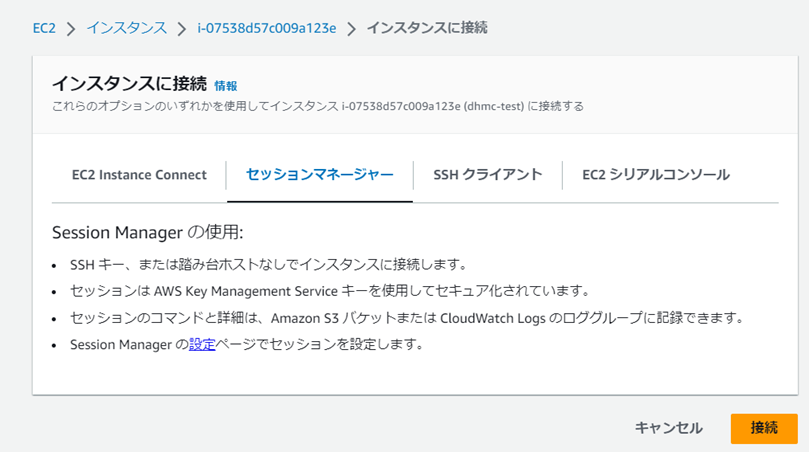
Task: Select the セッションマネージャー tab
Action: (x=320, y=175)
